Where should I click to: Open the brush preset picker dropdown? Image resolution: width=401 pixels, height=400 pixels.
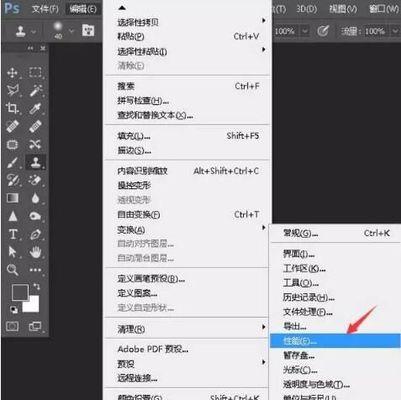pos(71,31)
